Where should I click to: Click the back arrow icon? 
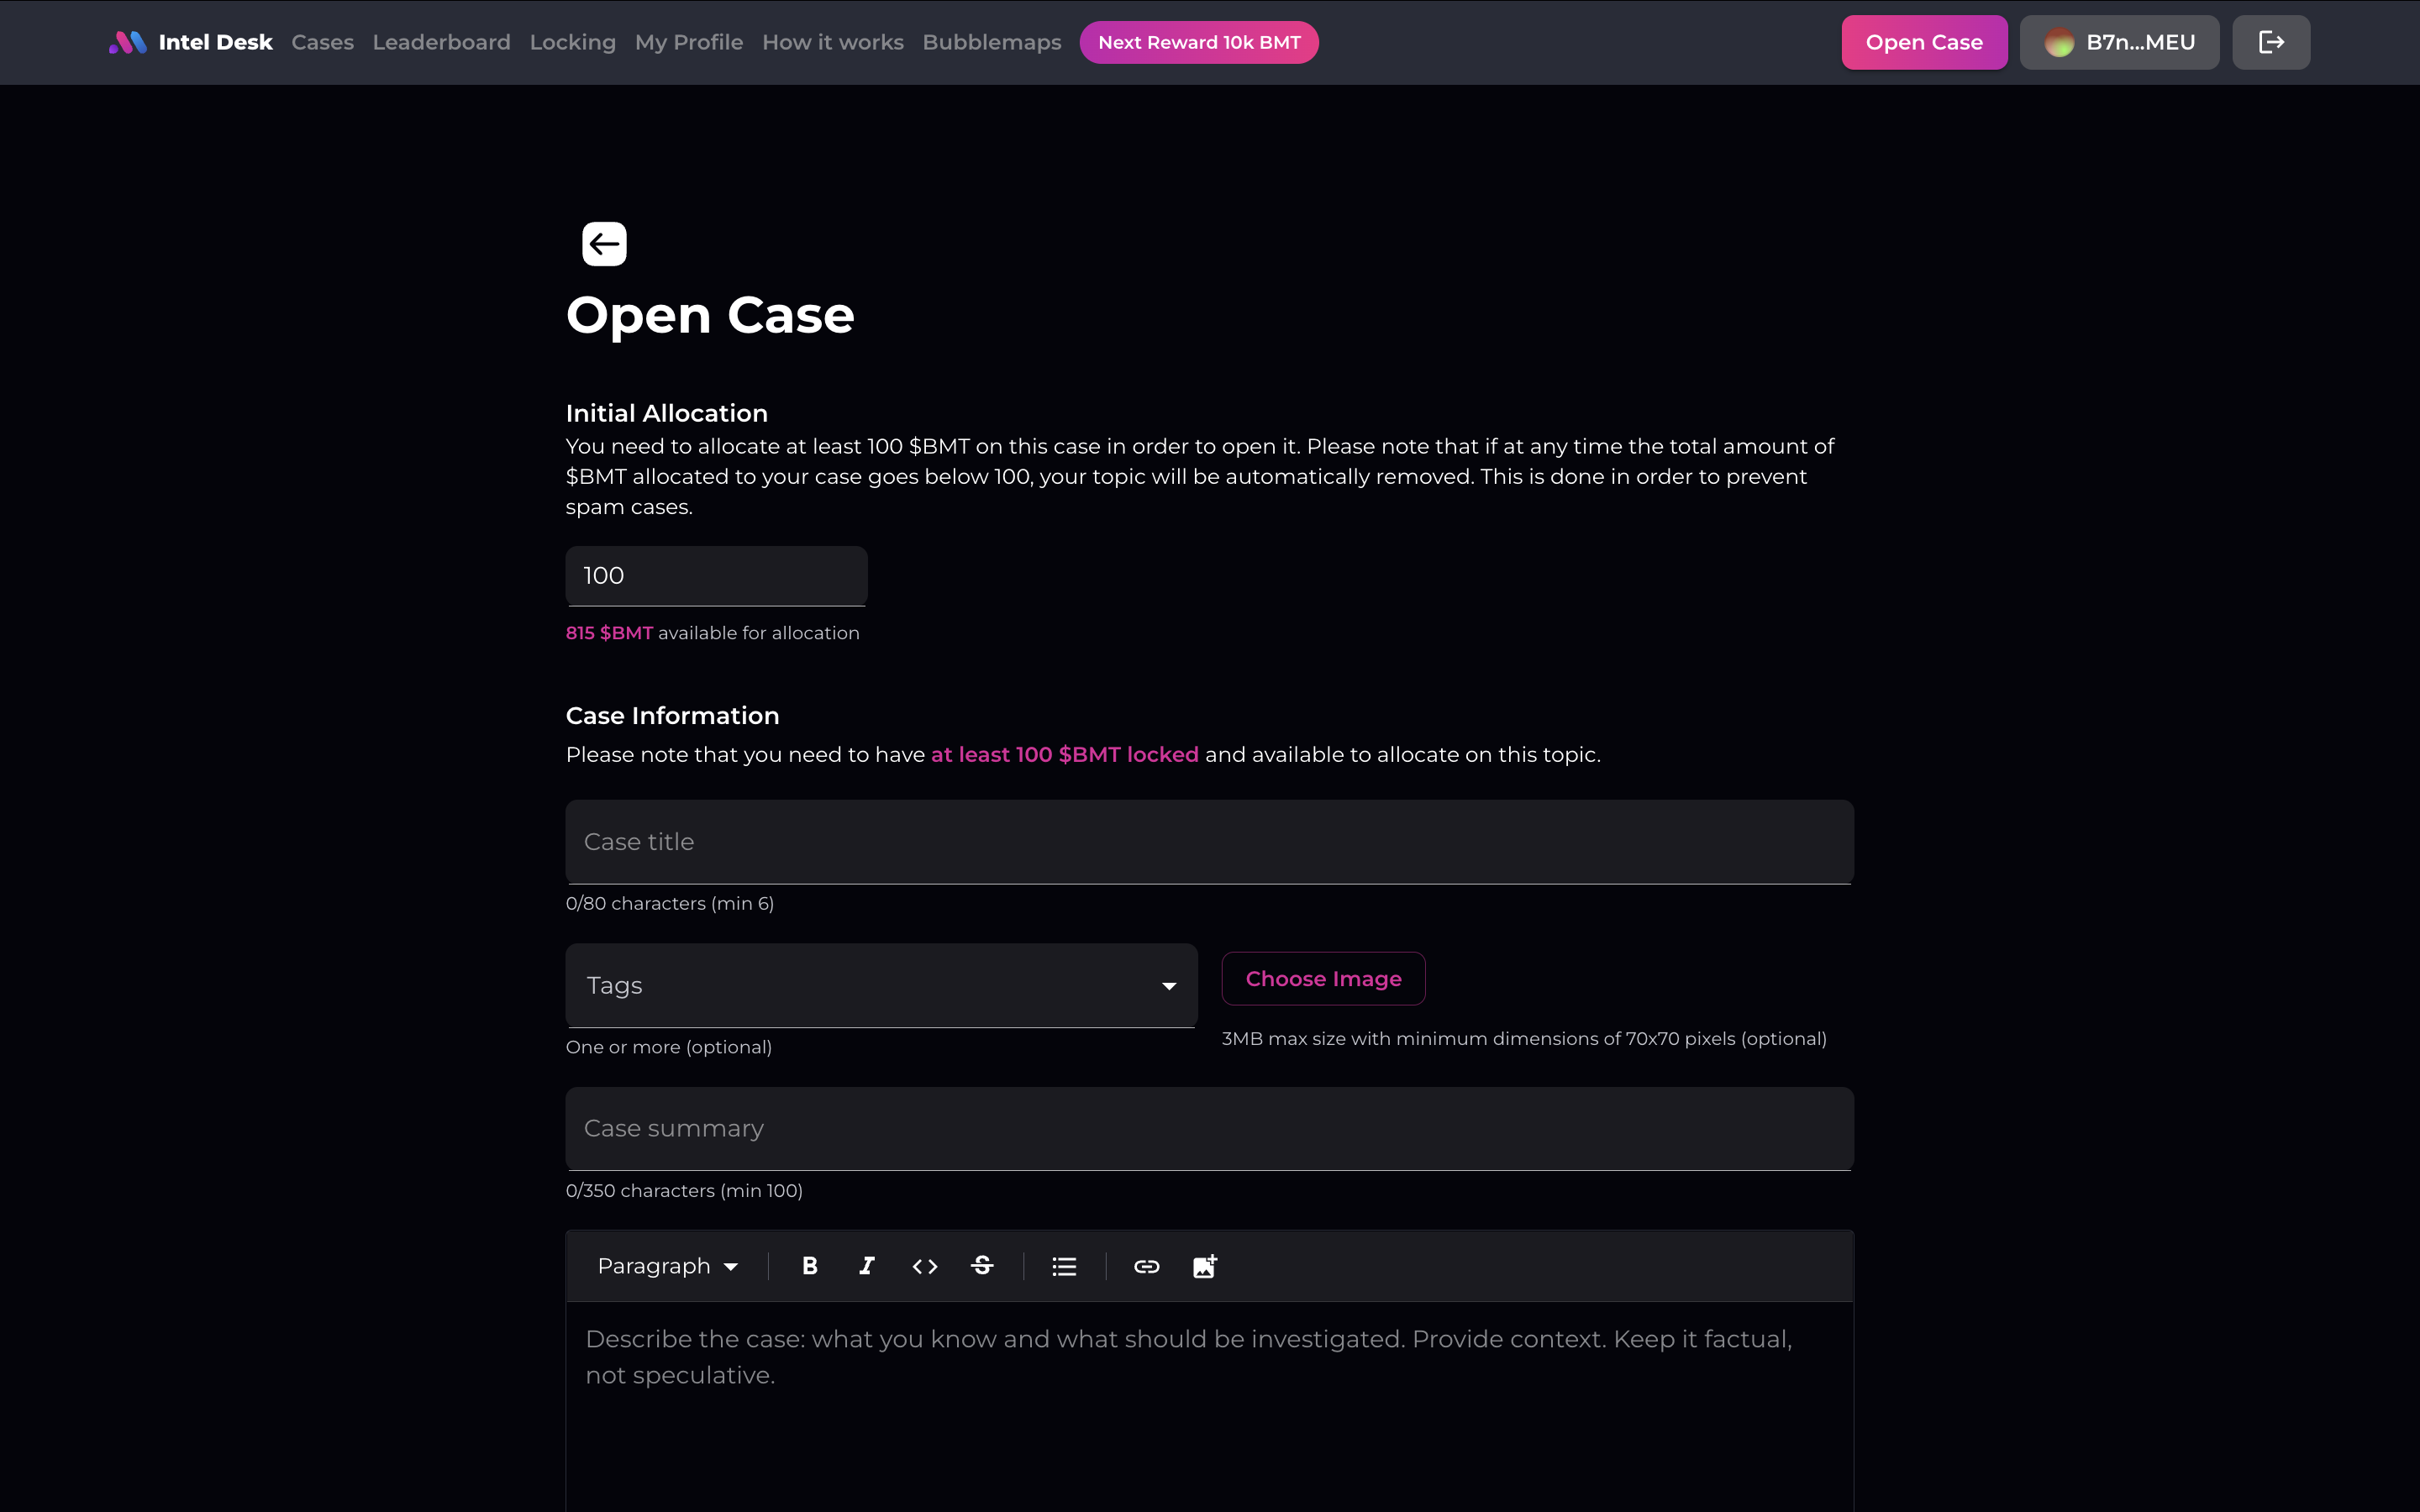604,244
